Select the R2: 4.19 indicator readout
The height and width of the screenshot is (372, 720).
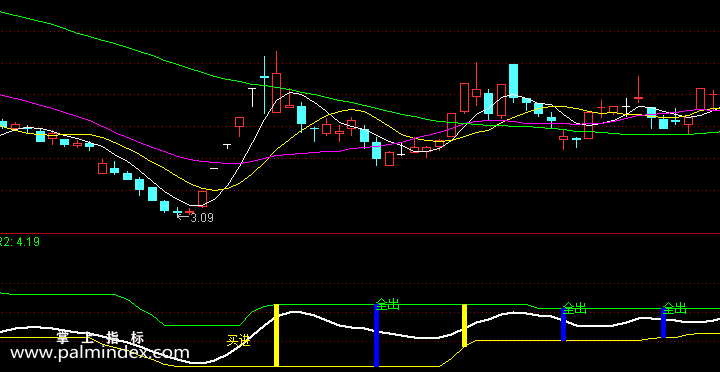[x=20, y=242]
